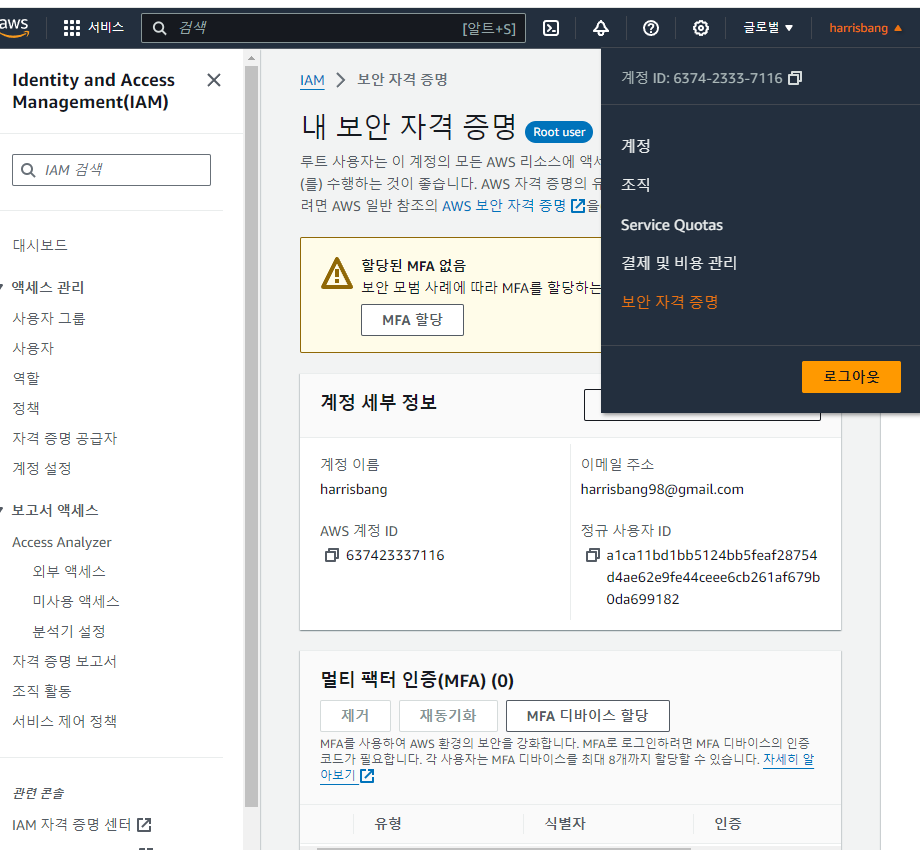Click the disabled 제거 button
The width and height of the screenshot is (920, 850).
click(x=356, y=716)
